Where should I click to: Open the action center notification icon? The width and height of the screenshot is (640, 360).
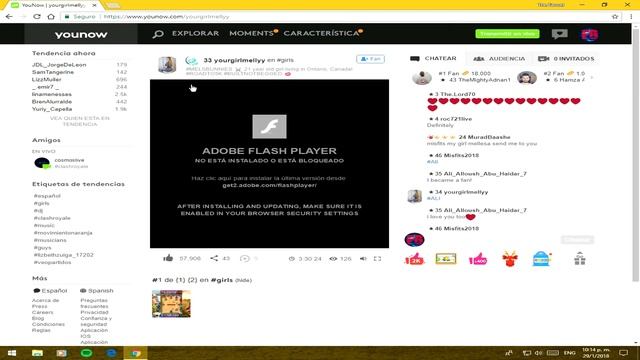[623, 353]
